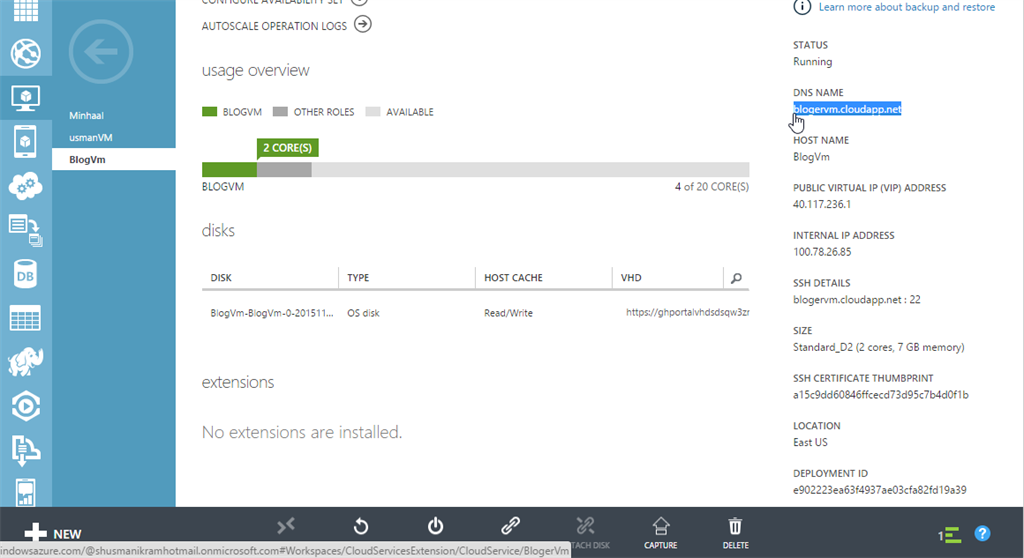The height and width of the screenshot is (558, 1024).
Task: Select the Minhaal virtual machine
Action: (86, 116)
